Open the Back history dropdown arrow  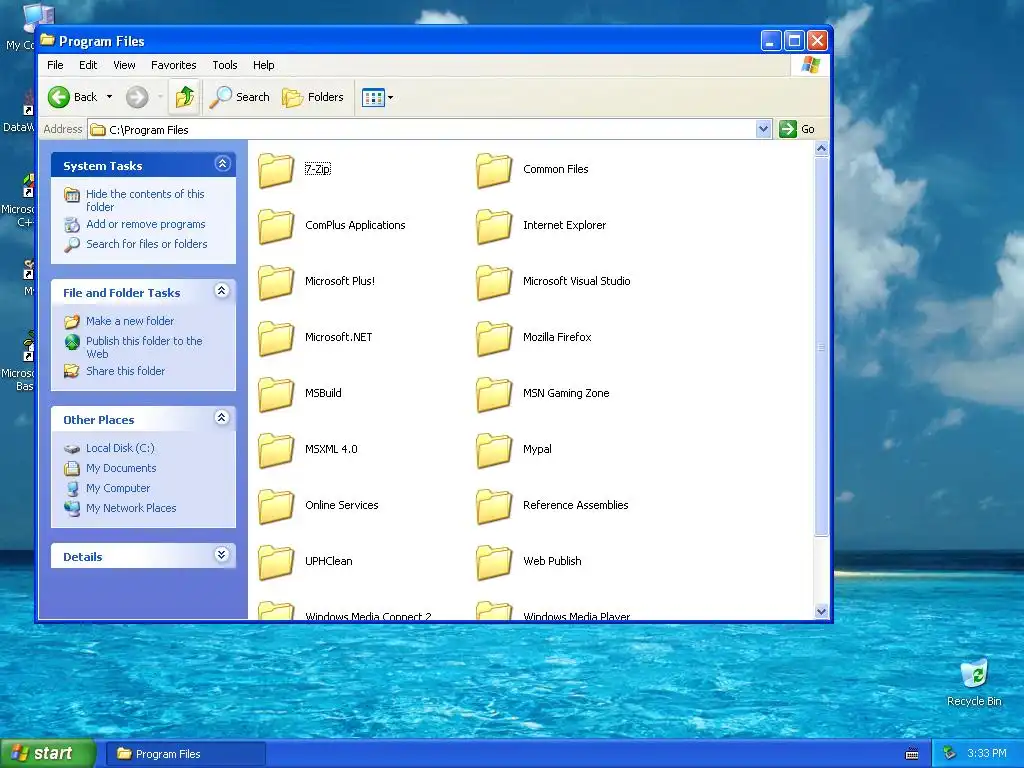(x=109, y=97)
